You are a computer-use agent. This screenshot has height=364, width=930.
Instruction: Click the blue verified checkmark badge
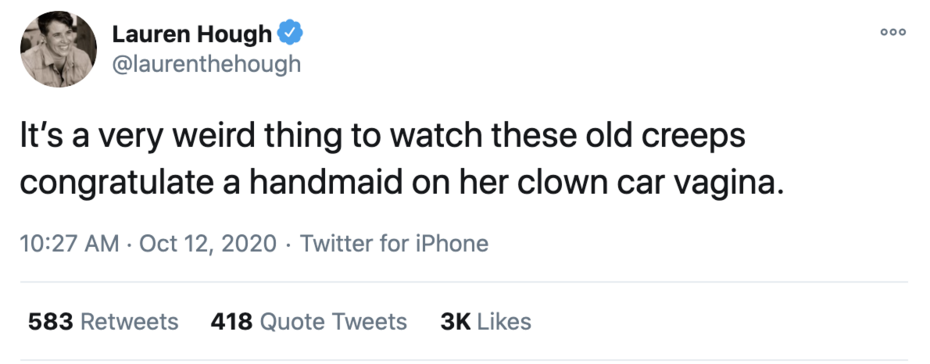click(x=291, y=33)
